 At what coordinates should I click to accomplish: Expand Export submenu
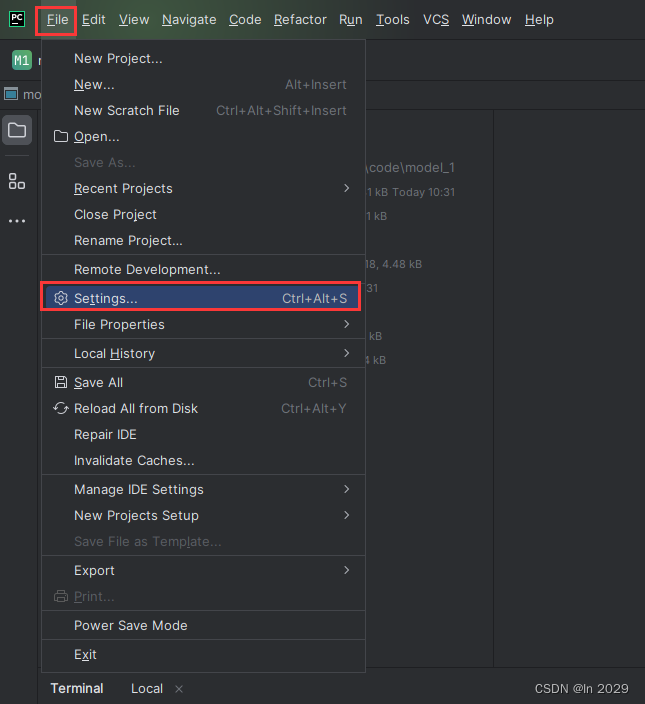coord(203,571)
